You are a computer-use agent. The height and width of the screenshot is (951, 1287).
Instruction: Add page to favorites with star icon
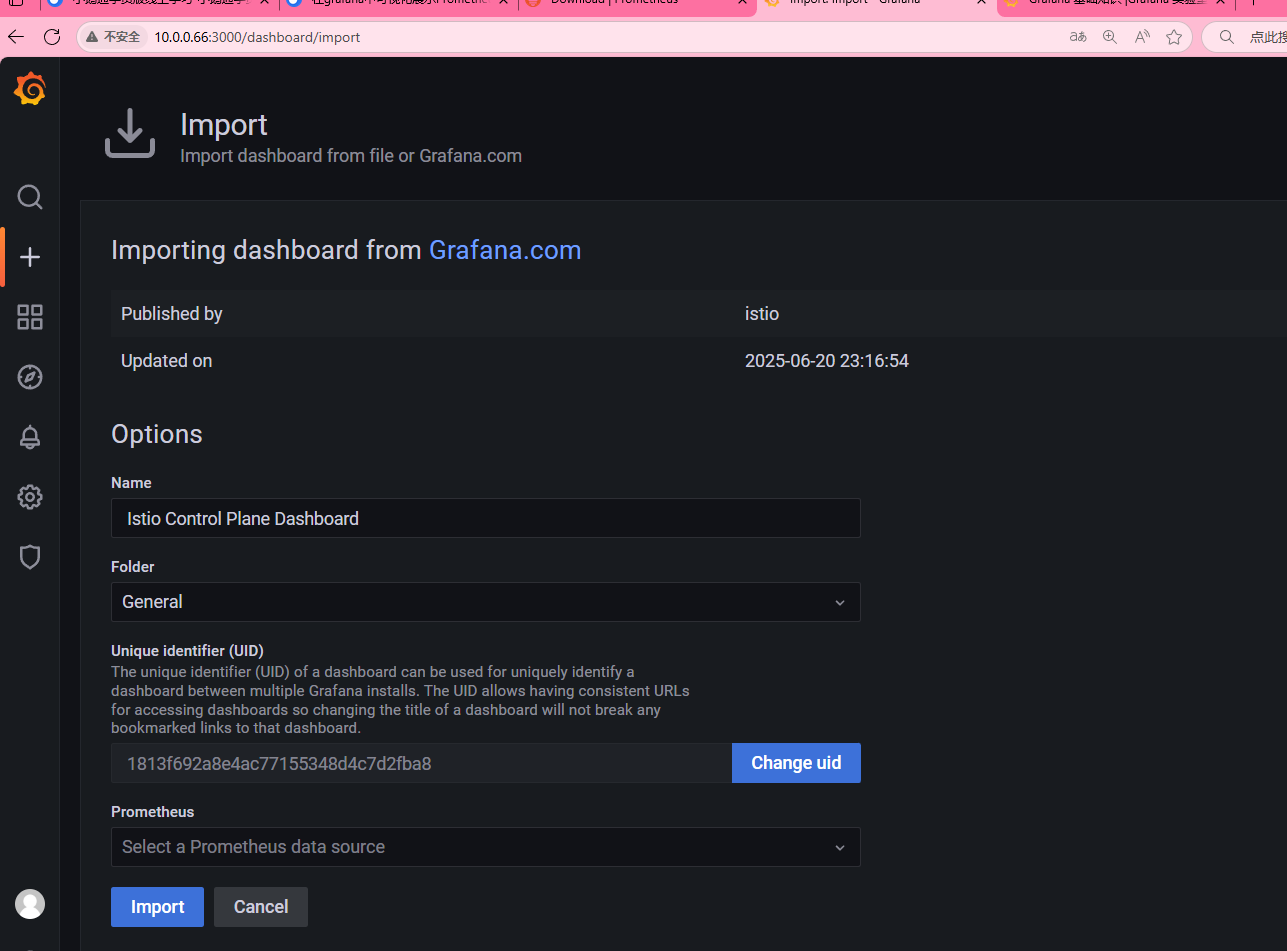[1174, 37]
